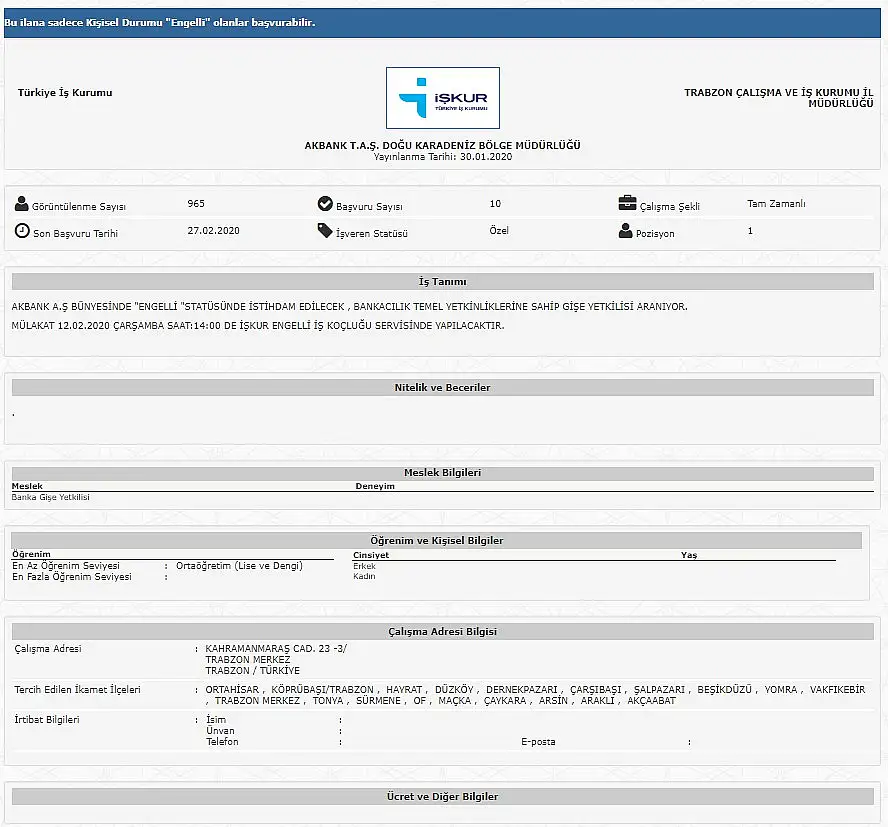The height and width of the screenshot is (827, 888).
Task: Select the blue banner about 'Engelli' applicants
Action: [442, 23]
